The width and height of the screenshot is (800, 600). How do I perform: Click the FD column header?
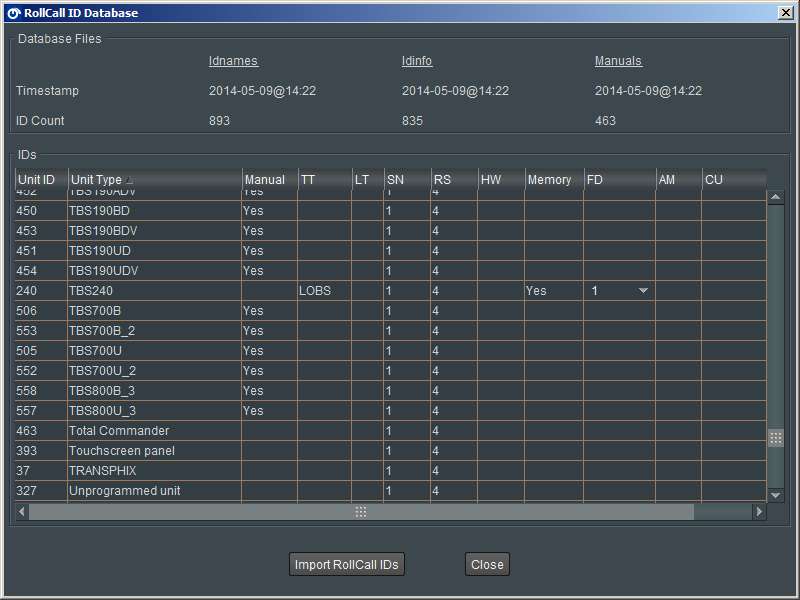(x=619, y=180)
